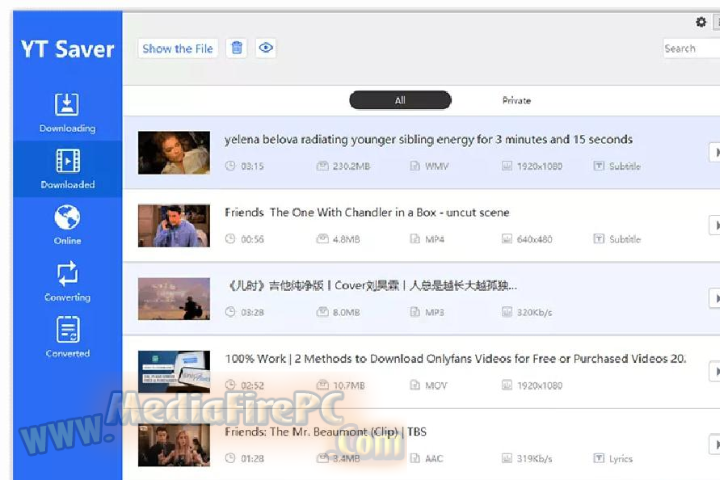Click duration 03:28
Screen dimensions: 720x480
(x=252, y=312)
